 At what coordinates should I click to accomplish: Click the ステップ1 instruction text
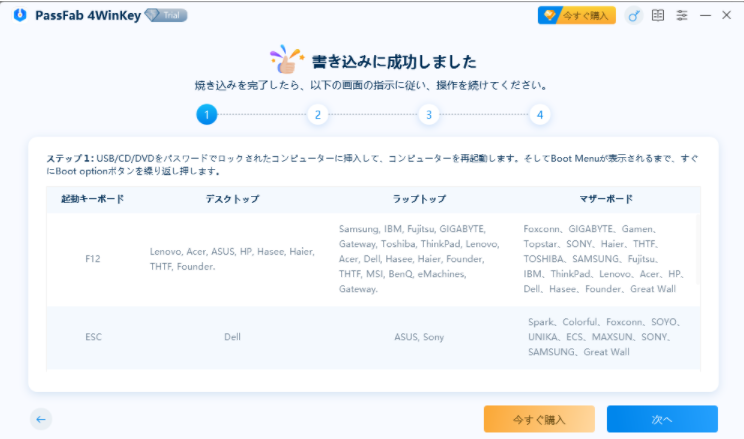373,165
